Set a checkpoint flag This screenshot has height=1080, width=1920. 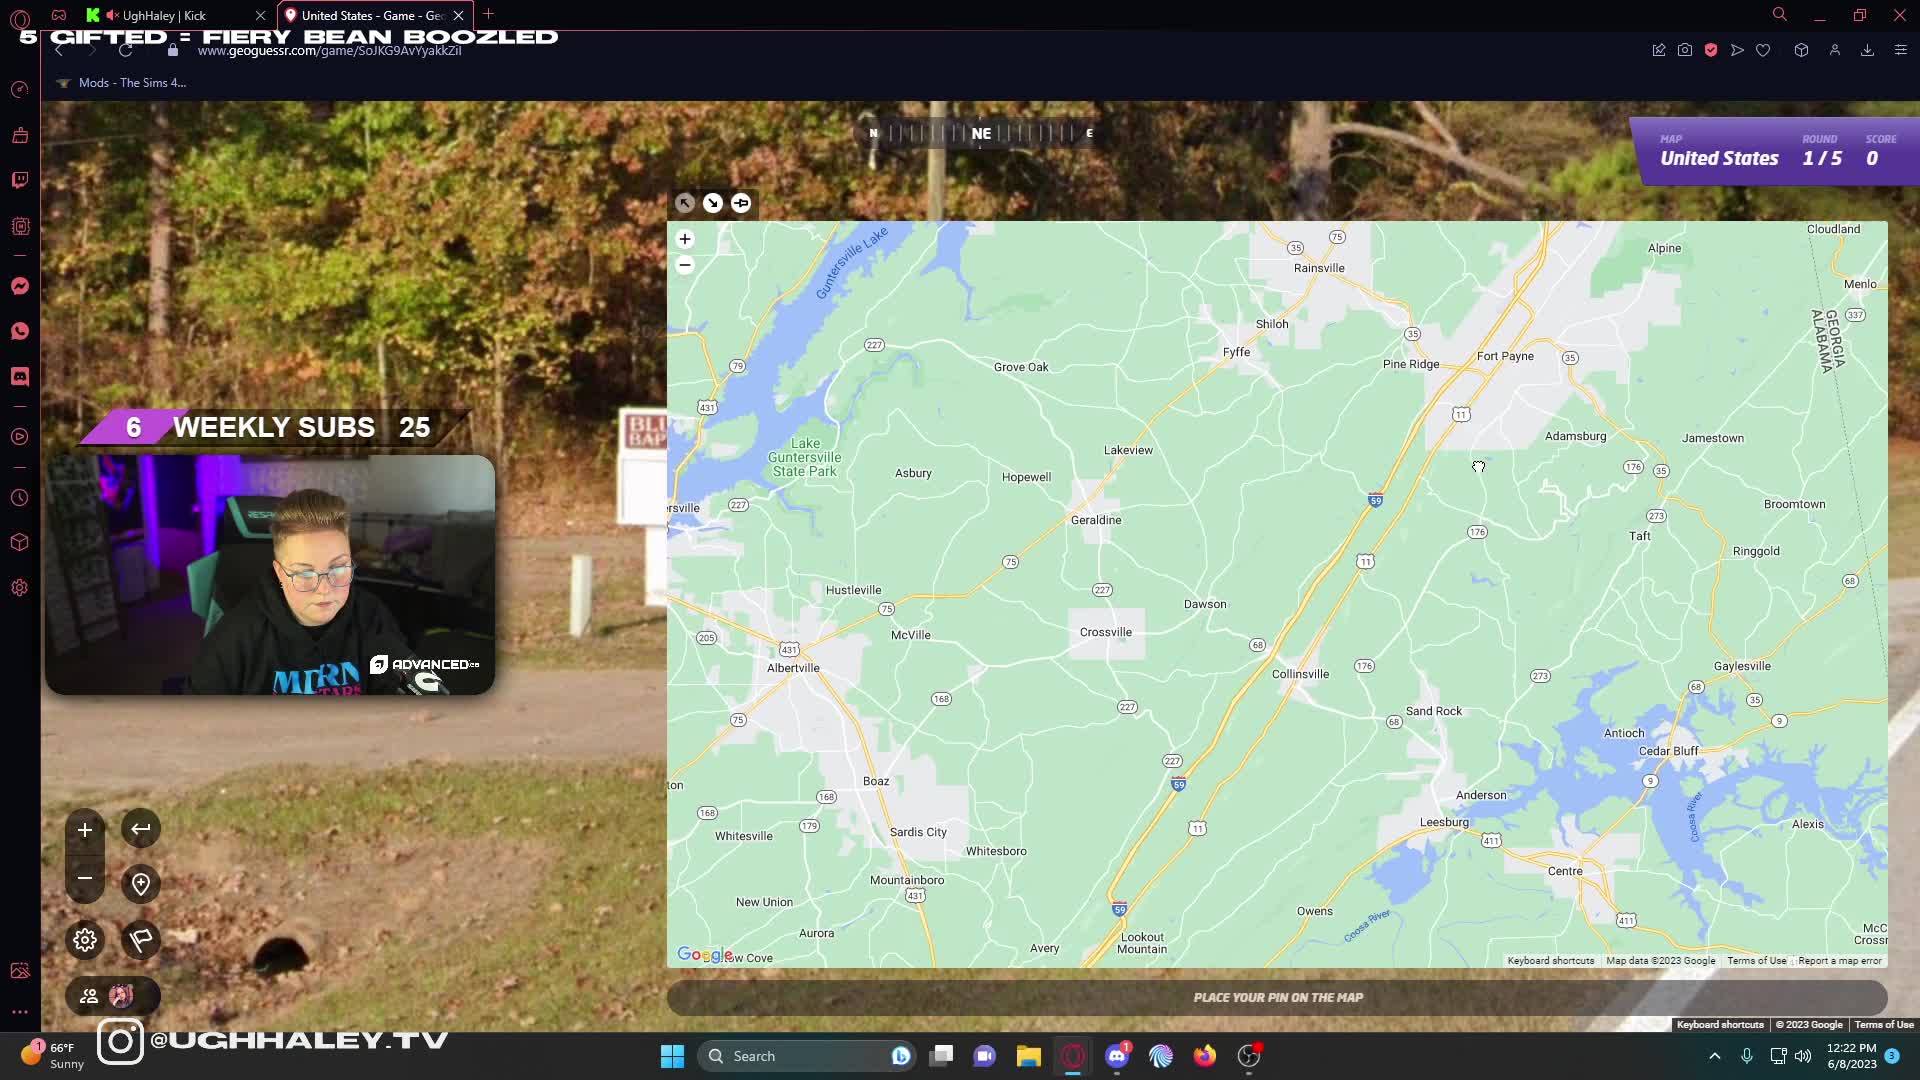coord(141,939)
